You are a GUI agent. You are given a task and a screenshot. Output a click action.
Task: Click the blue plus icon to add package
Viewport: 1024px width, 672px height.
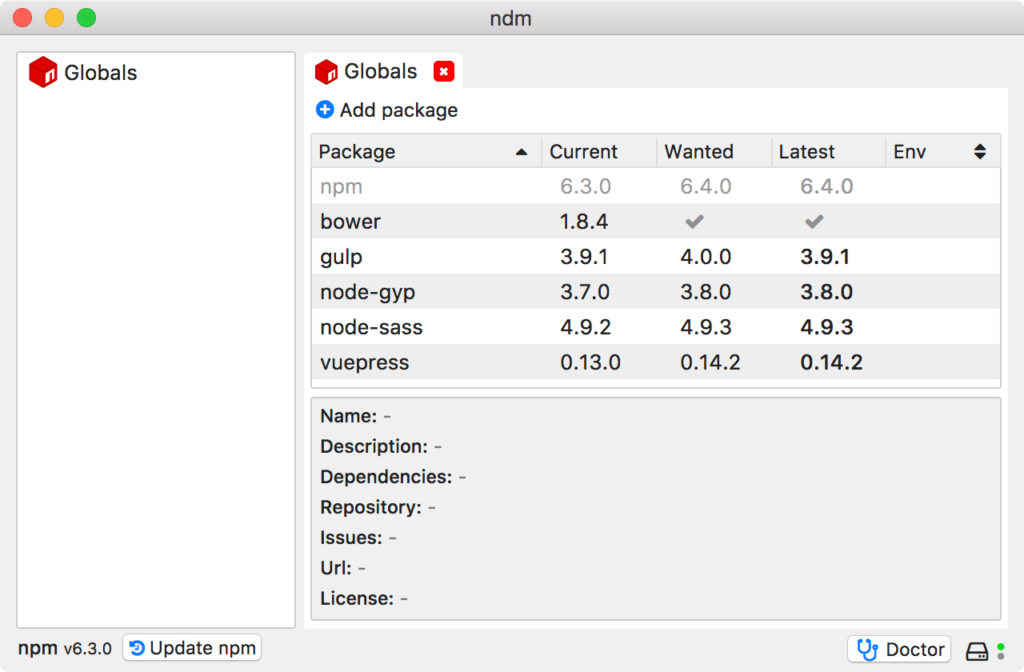[325, 110]
